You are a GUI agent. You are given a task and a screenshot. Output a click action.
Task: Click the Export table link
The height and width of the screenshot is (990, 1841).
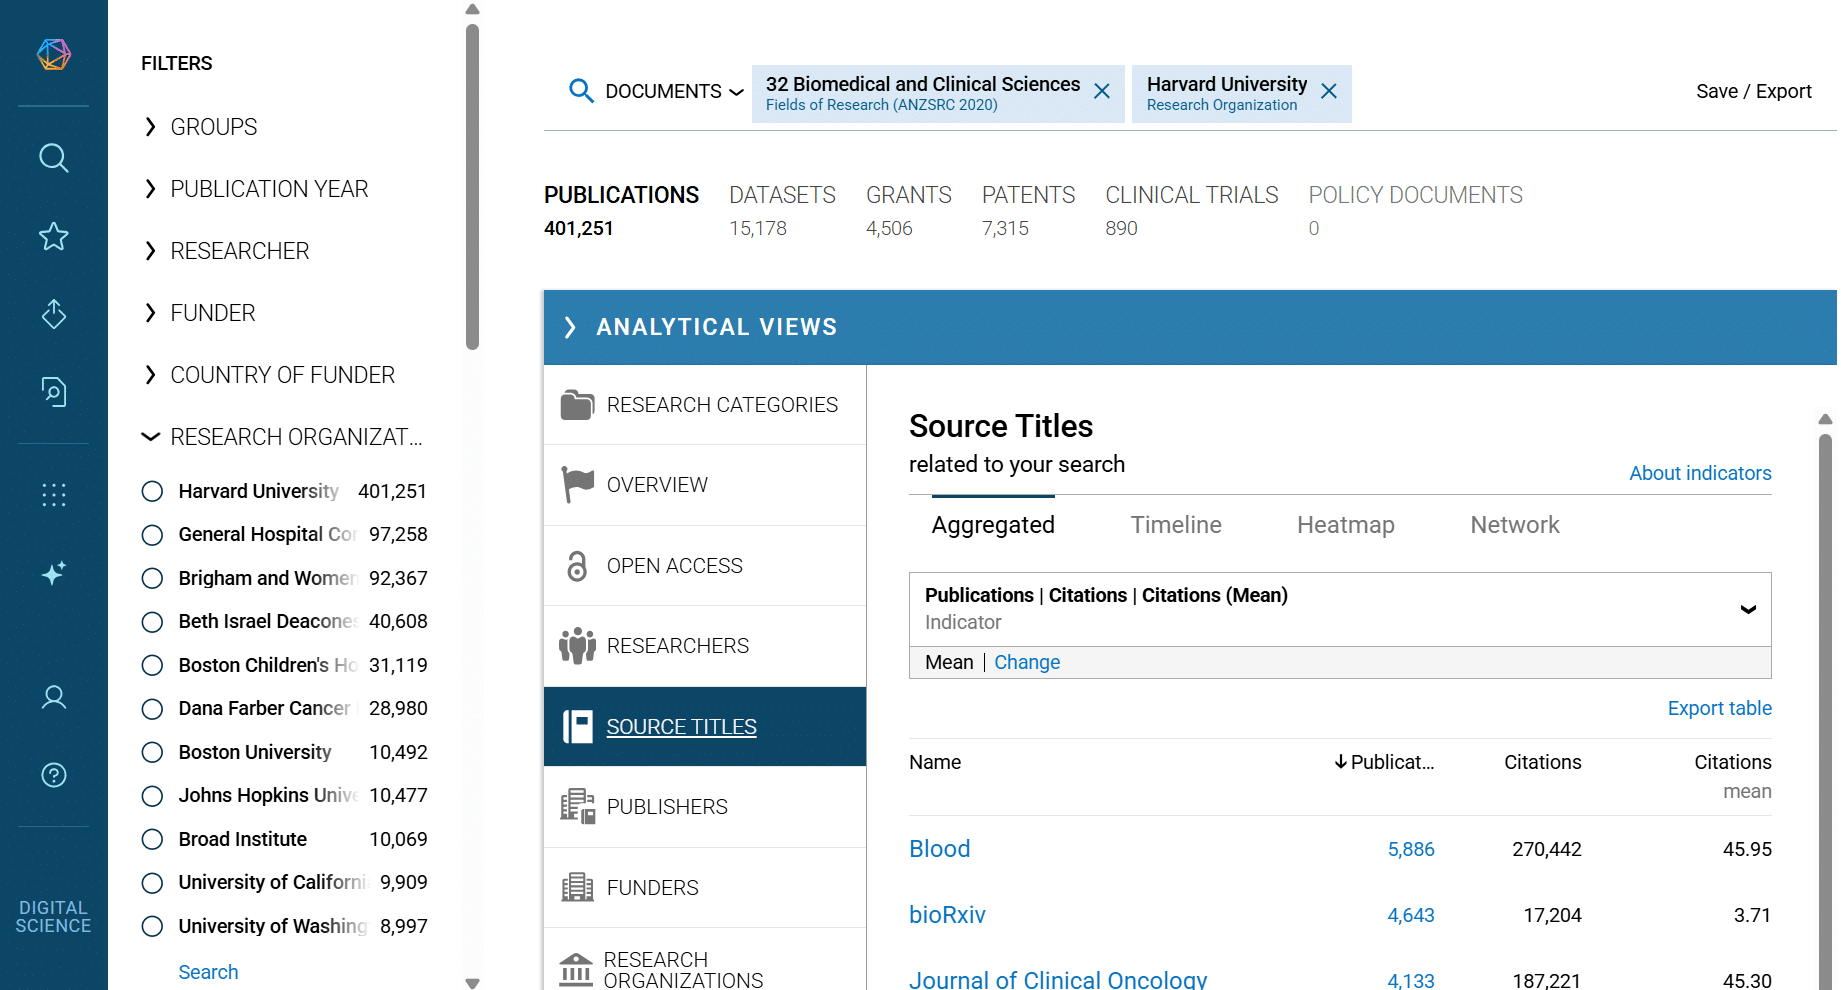[1719, 708]
